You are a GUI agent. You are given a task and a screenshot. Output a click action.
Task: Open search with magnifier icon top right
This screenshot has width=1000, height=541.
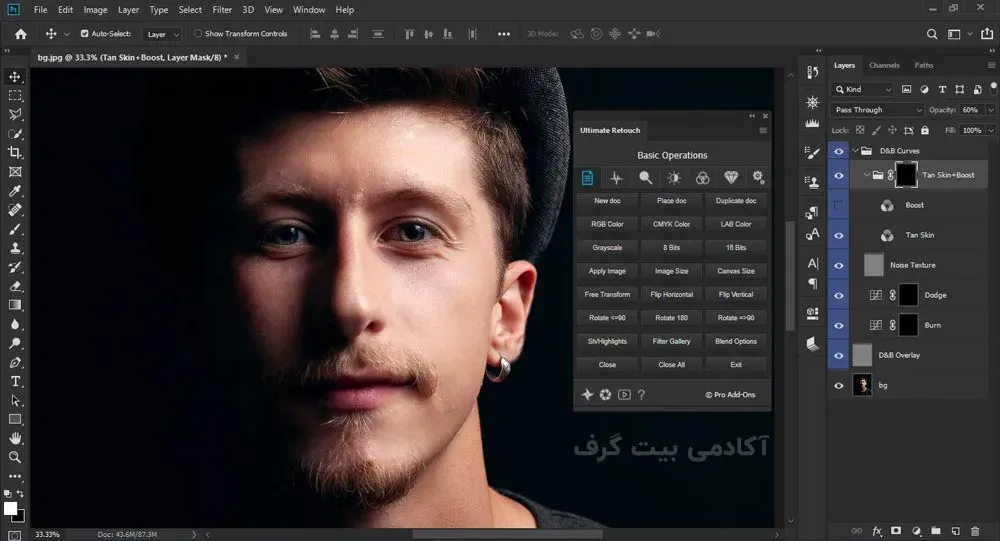932,34
